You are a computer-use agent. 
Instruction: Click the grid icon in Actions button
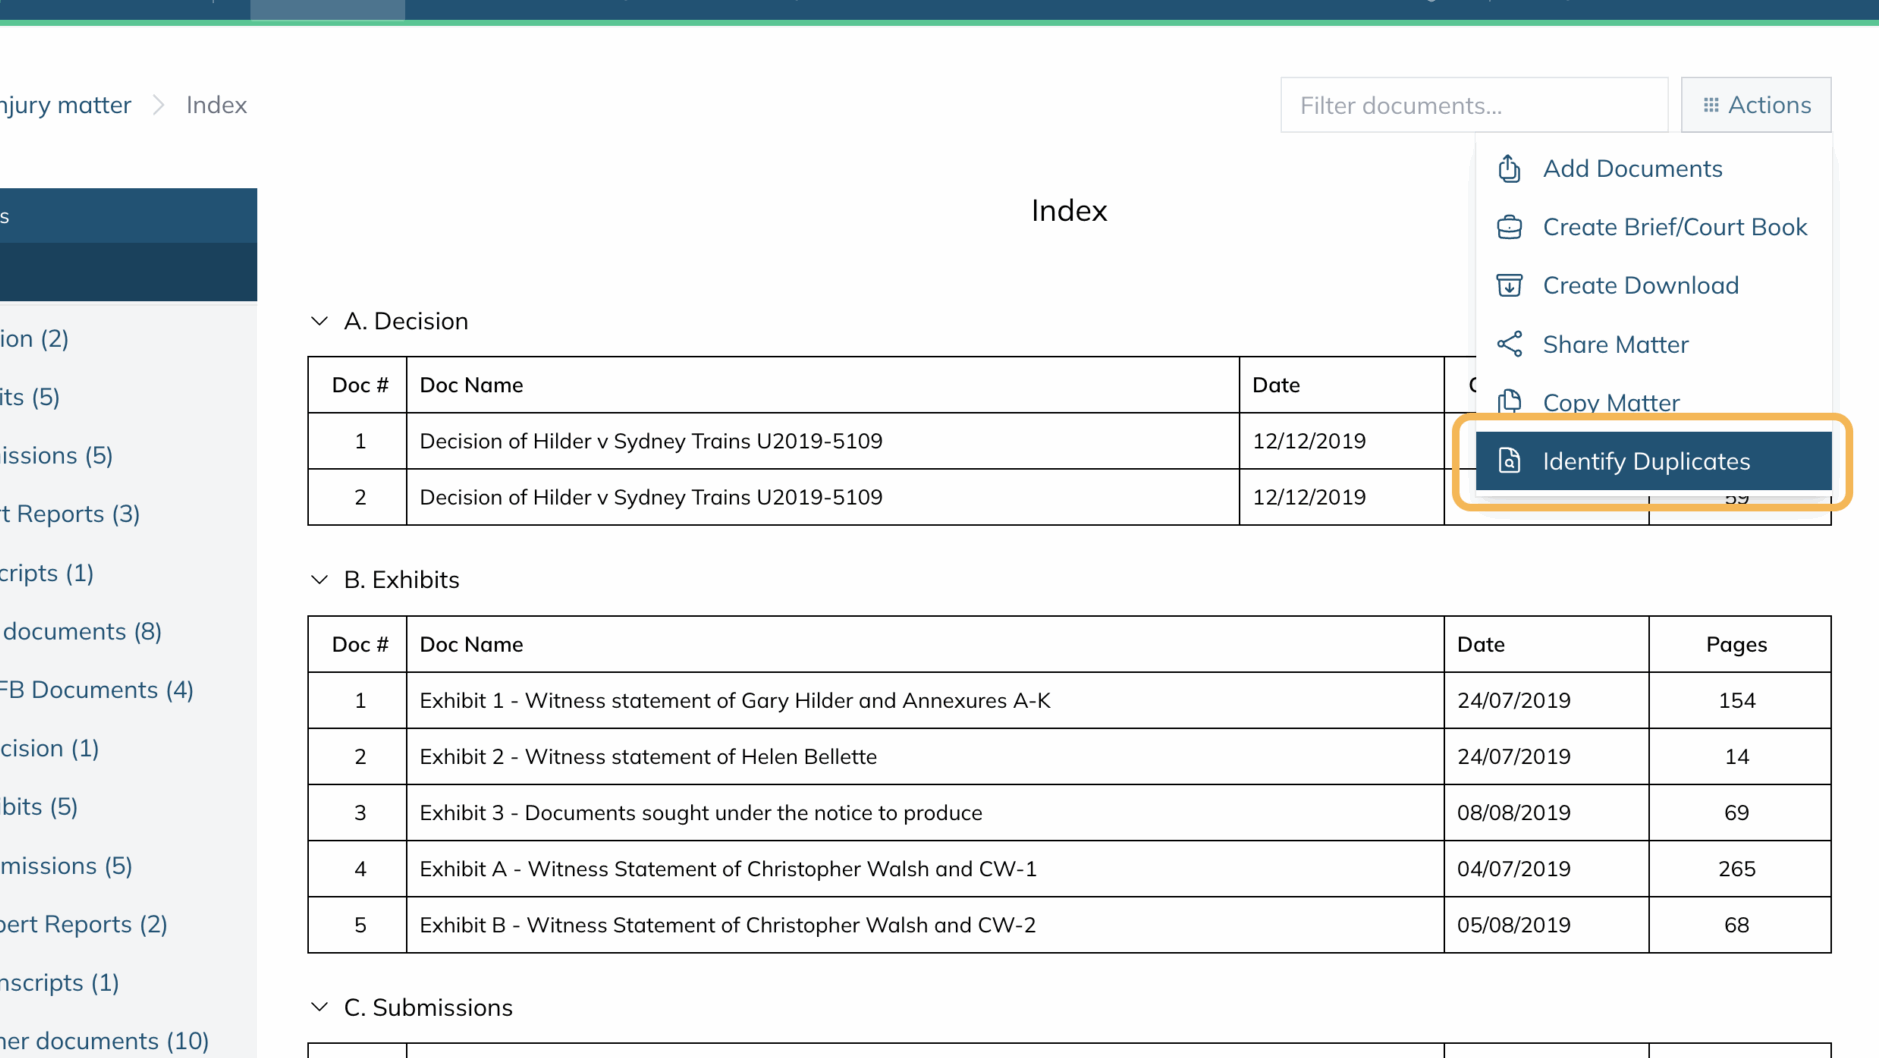[1711, 105]
